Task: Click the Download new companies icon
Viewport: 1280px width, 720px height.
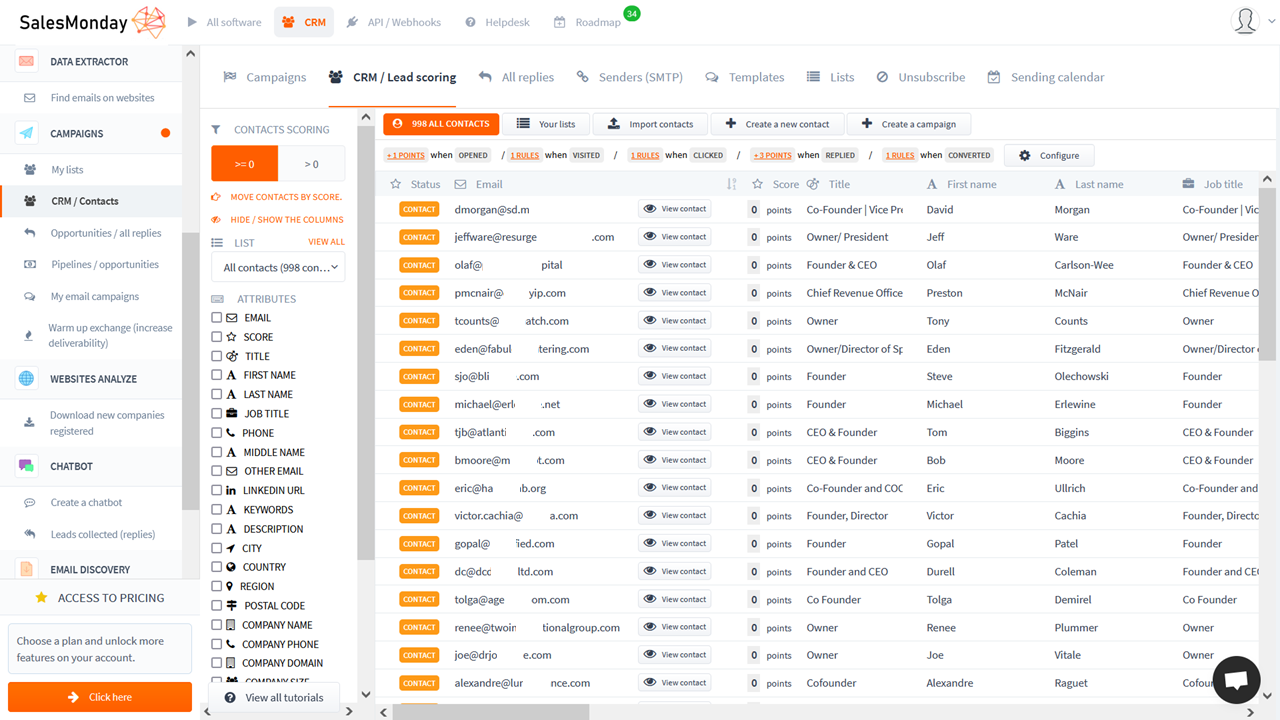Action: click(x=30, y=423)
